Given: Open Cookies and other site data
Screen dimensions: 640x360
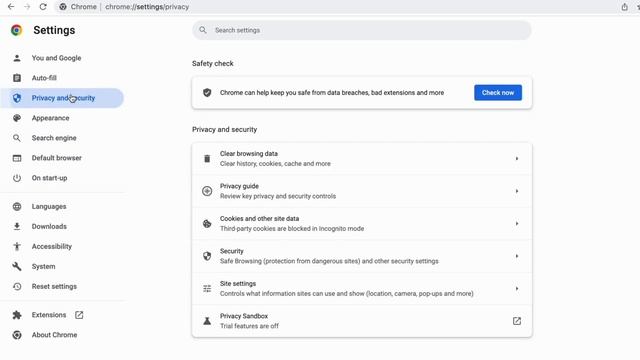Looking at the screenshot, I should pos(362,224).
